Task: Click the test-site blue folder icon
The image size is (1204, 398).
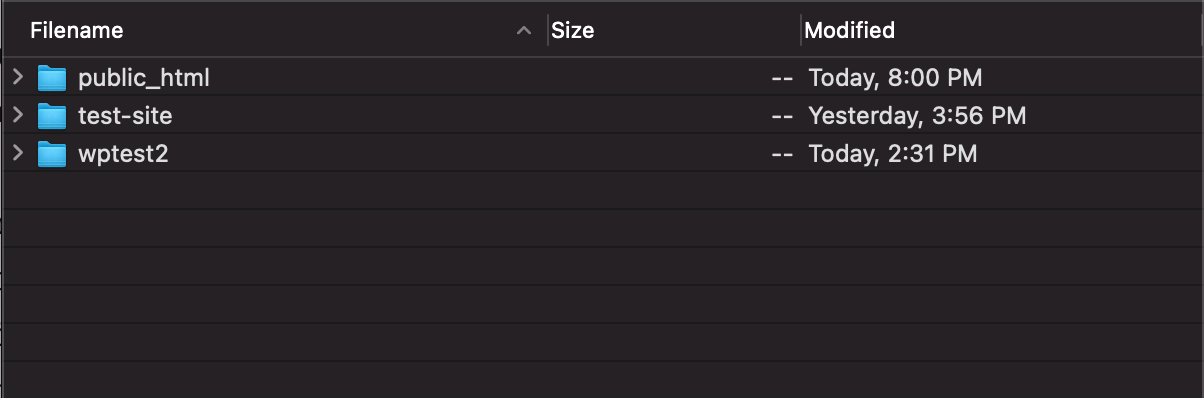Action: tap(52, 116)
